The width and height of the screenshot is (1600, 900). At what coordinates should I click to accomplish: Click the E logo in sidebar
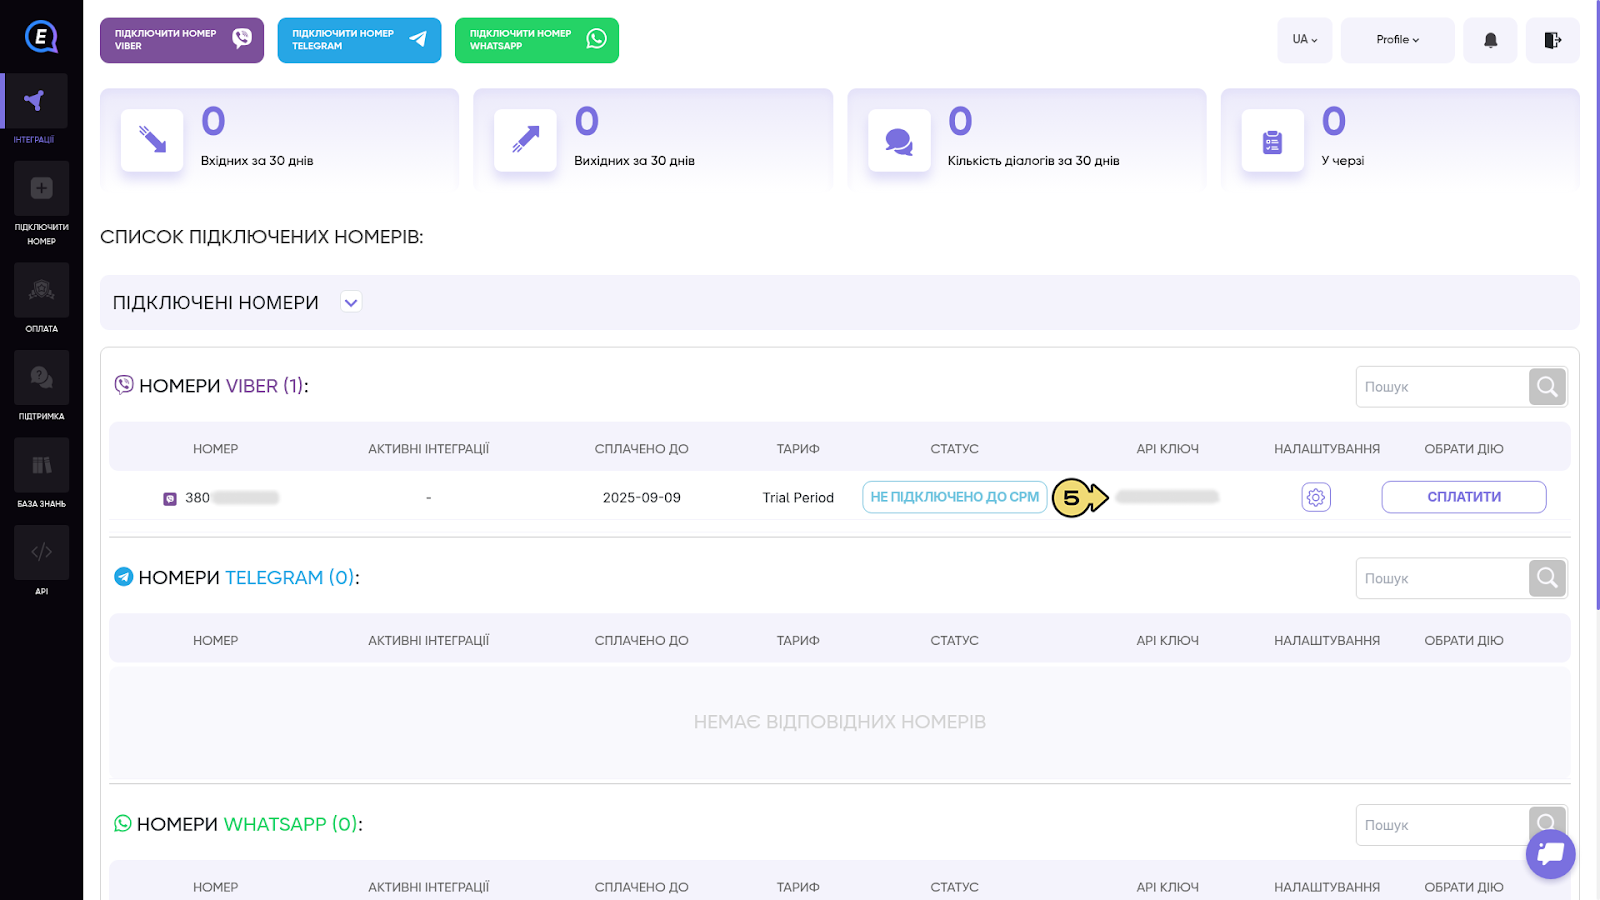click(x=41, y=38)
